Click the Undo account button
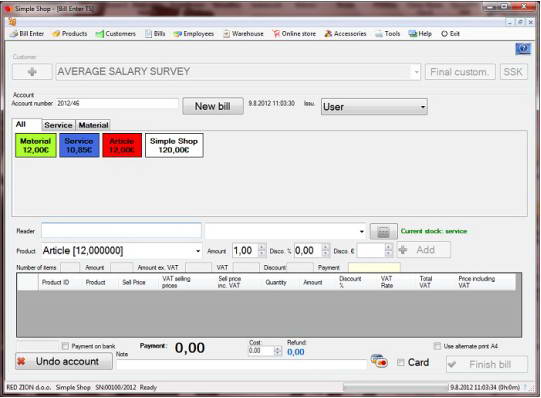 coord(64,361)
